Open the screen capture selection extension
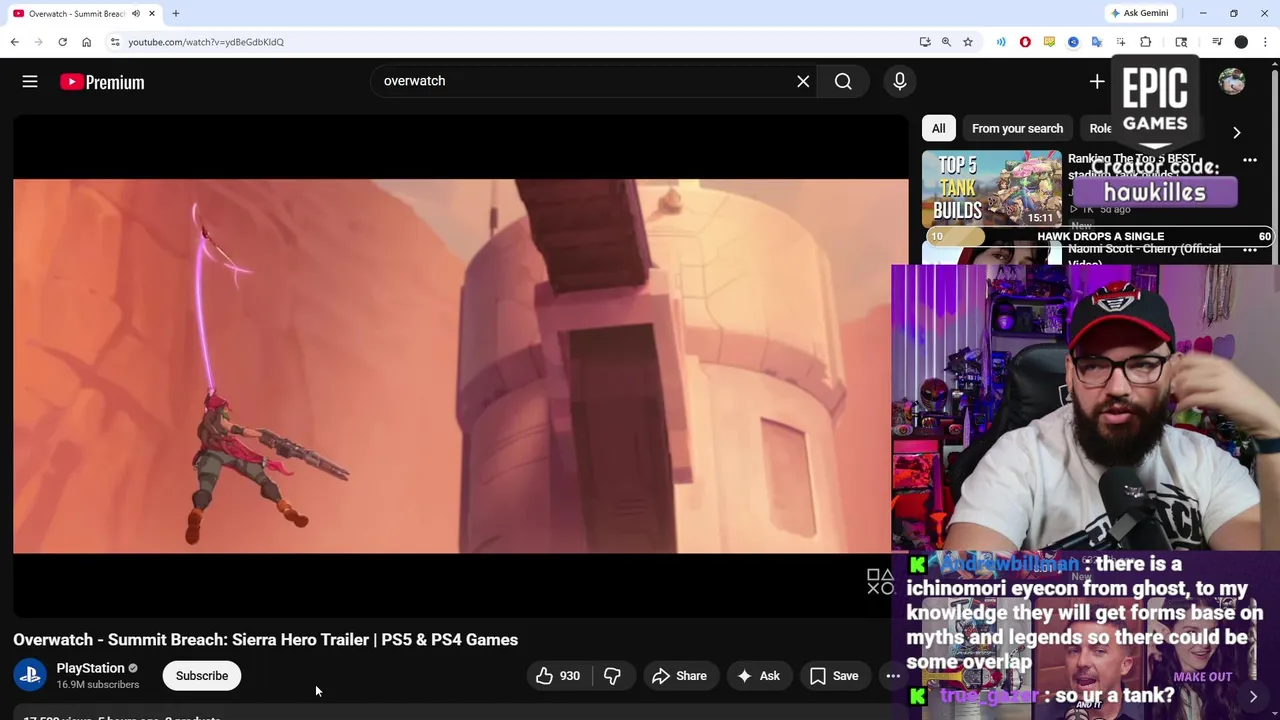Viewport: 1280px width, 720px height. (1121, 42)
